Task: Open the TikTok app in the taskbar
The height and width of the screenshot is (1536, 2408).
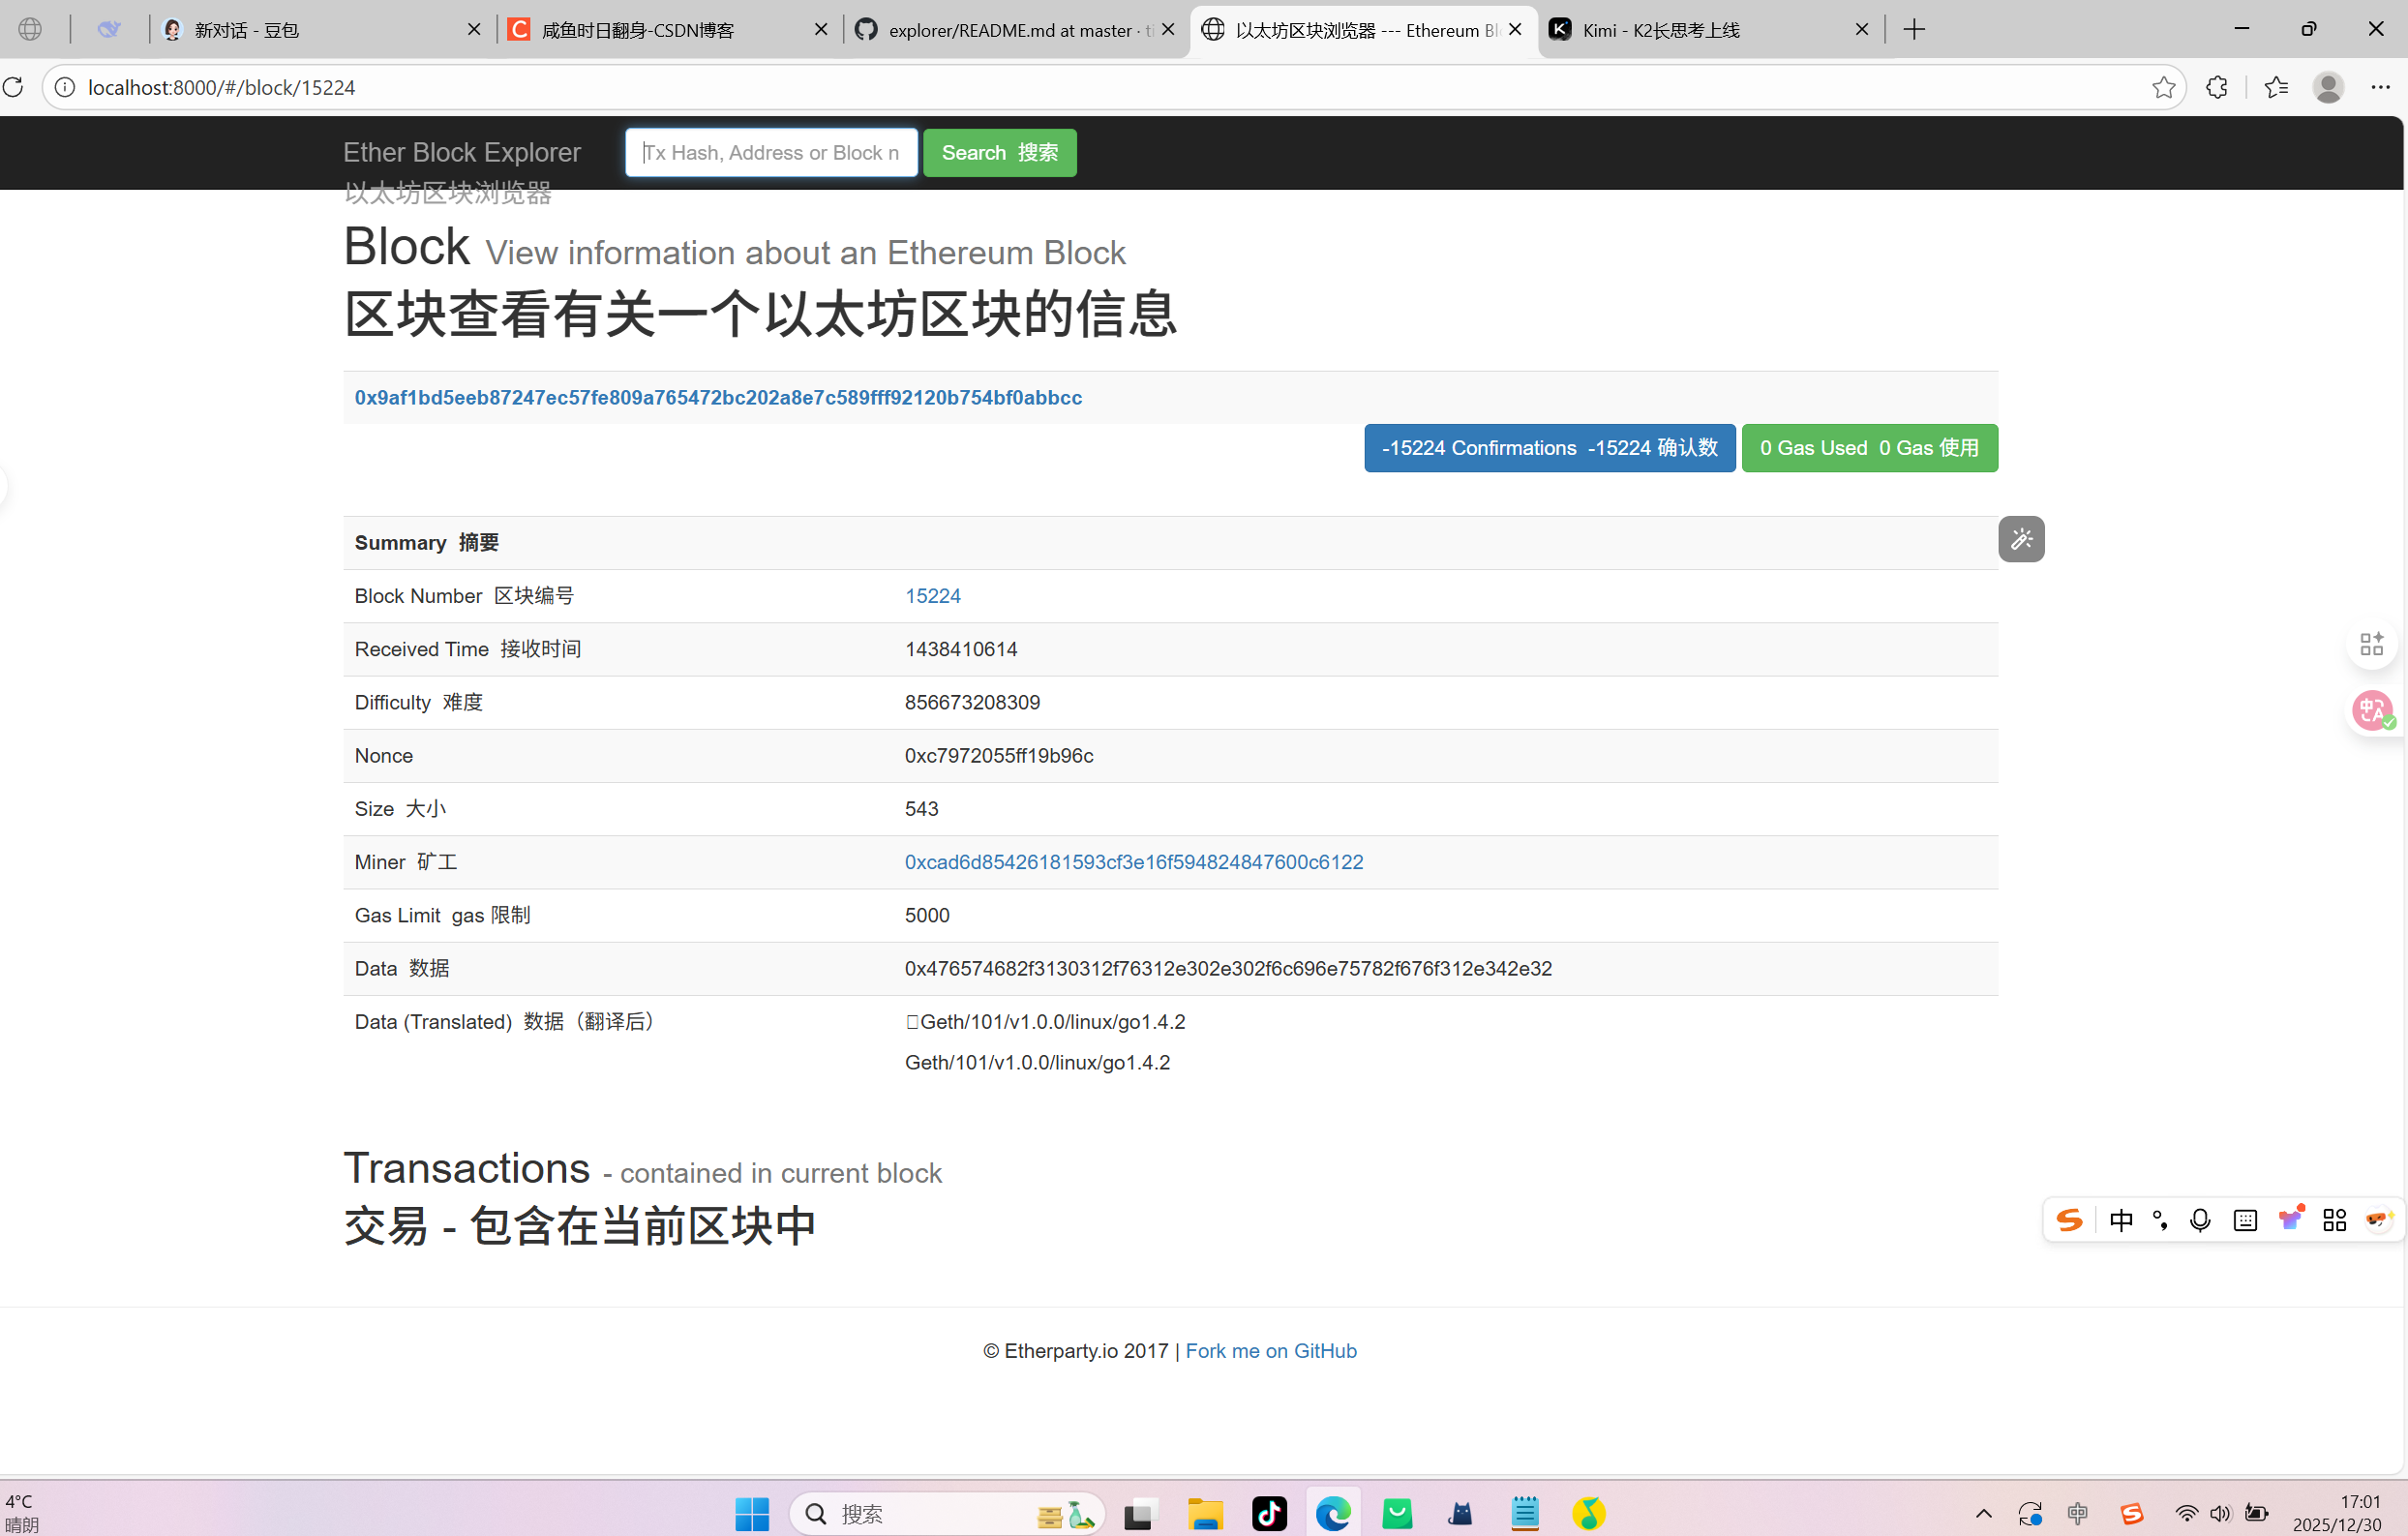Action: [x=1269, y=1513]
